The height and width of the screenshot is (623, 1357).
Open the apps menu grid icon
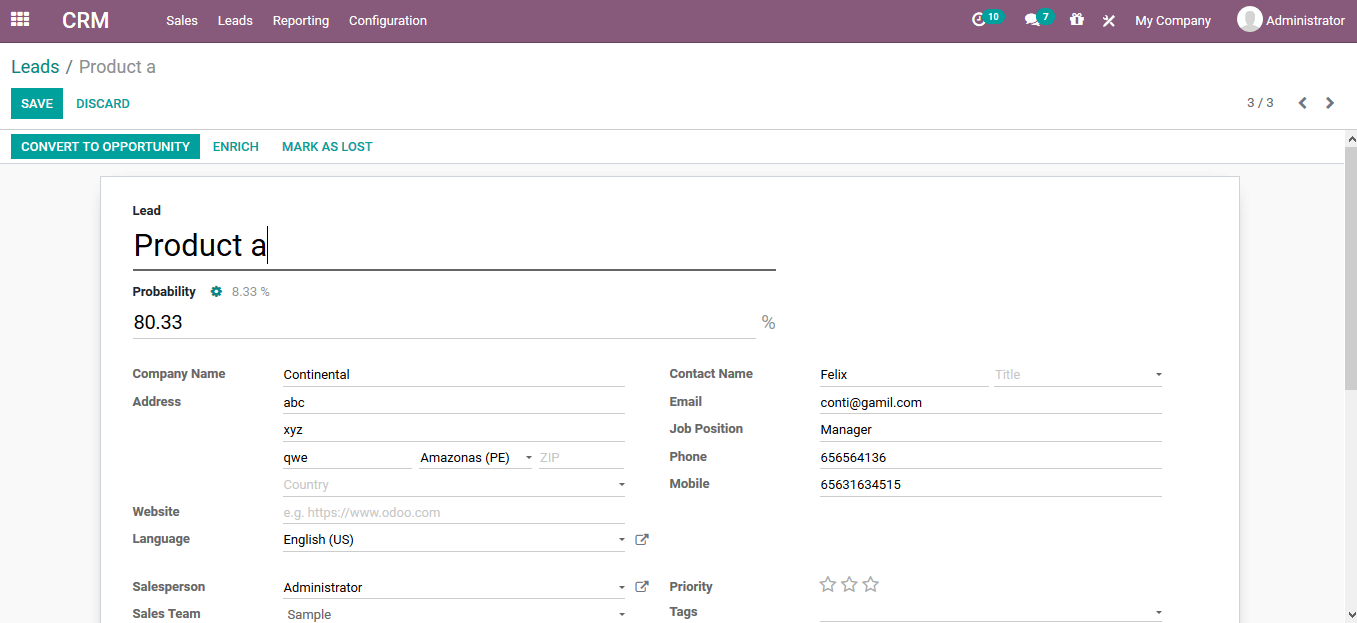coord(20,19)
